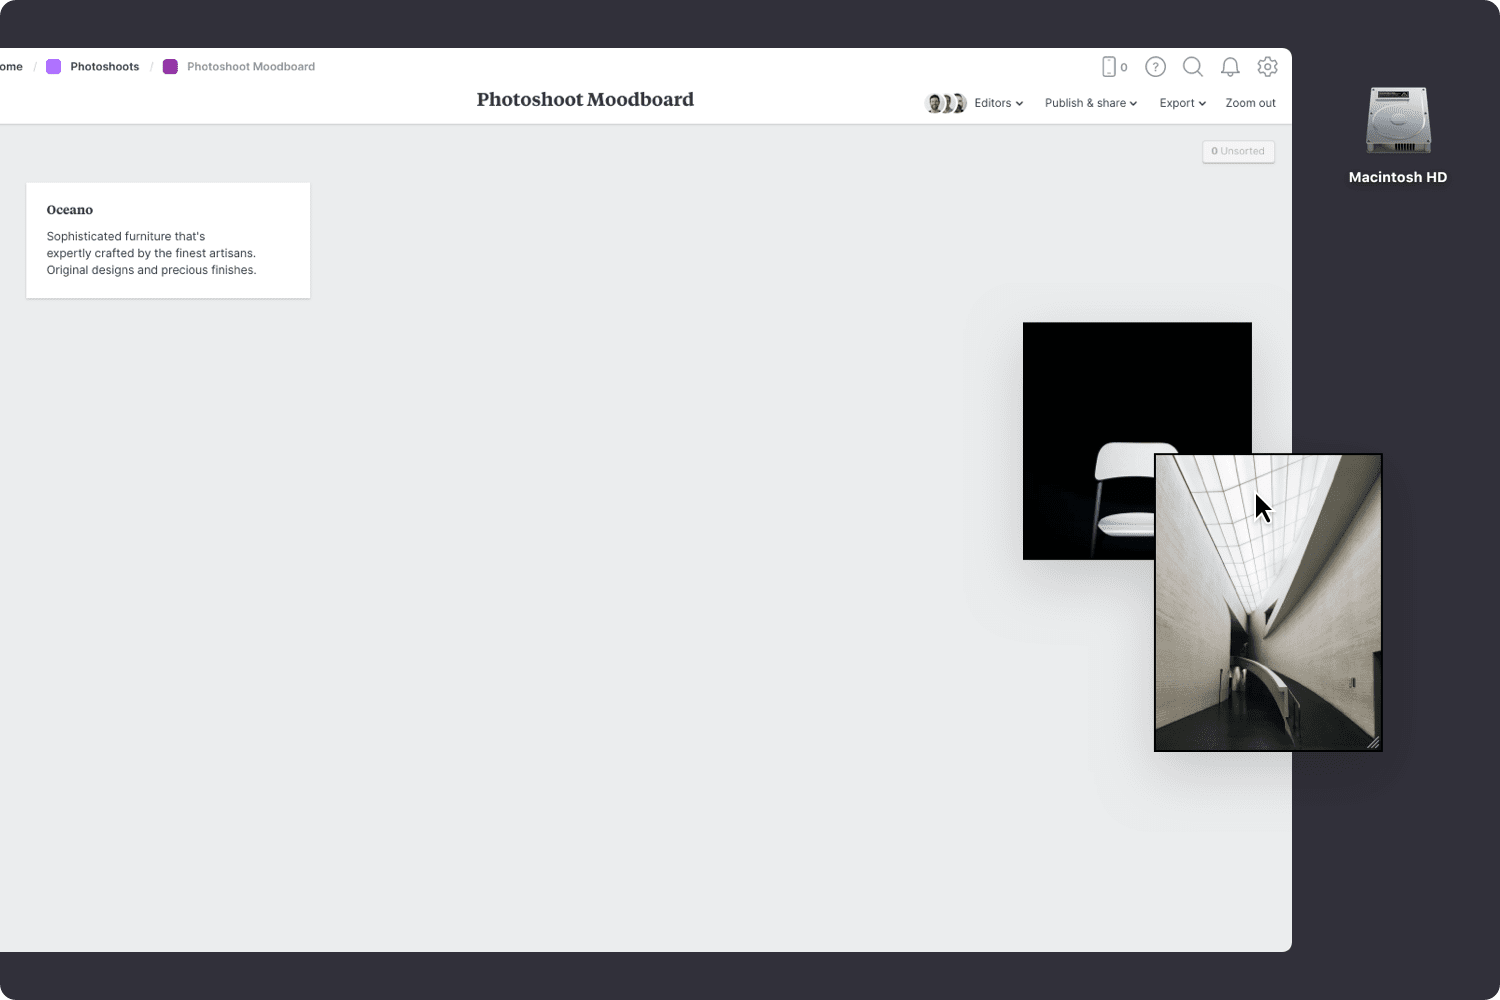Expand the Editors dropdown
This screenshot has height=1000, width=1500.
pyautogui.click(x=997, y=103)
